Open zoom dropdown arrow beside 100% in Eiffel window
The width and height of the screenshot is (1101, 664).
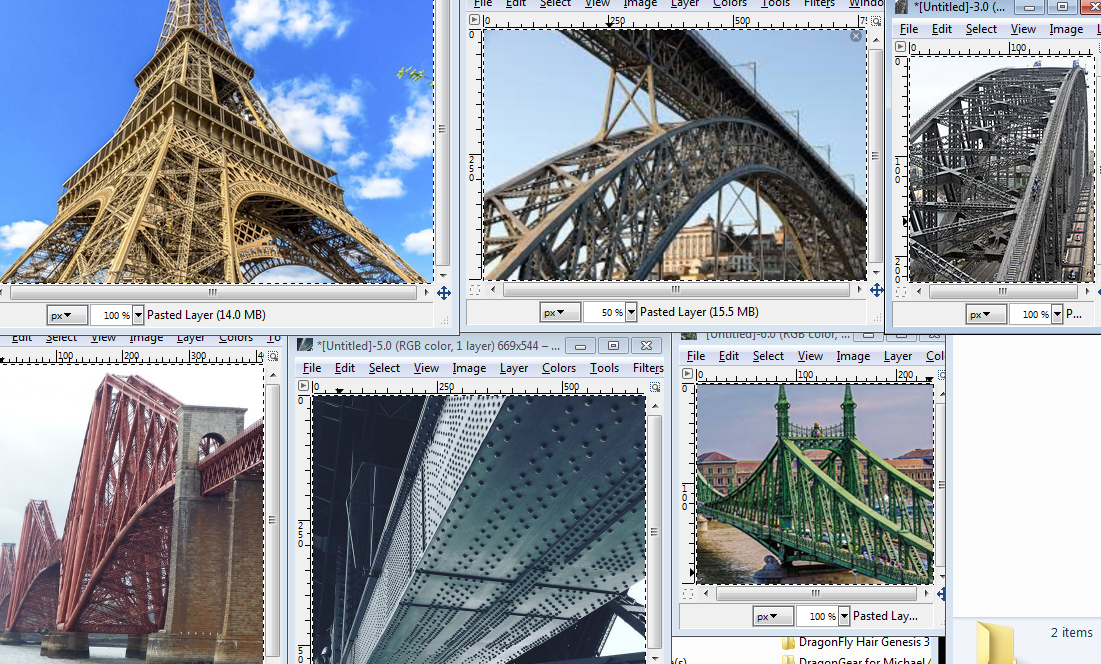138,315
